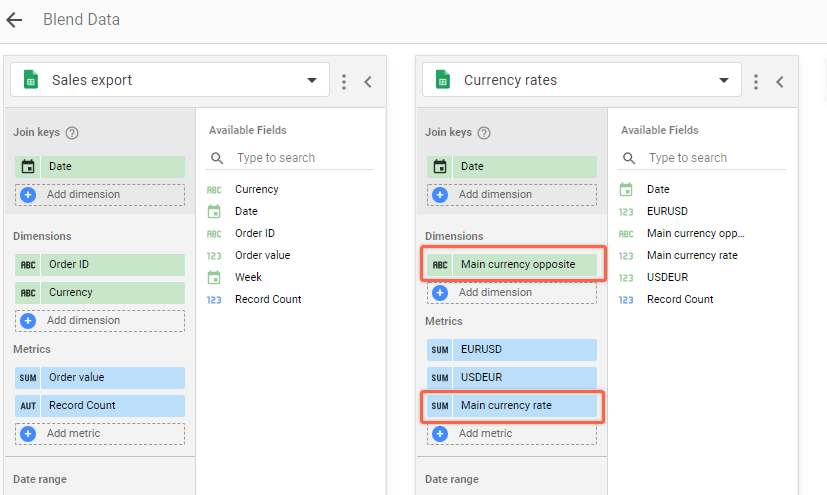827x495 pixels.
Task: Select the Record Count metric chip
Action: [x=100, y=405]
